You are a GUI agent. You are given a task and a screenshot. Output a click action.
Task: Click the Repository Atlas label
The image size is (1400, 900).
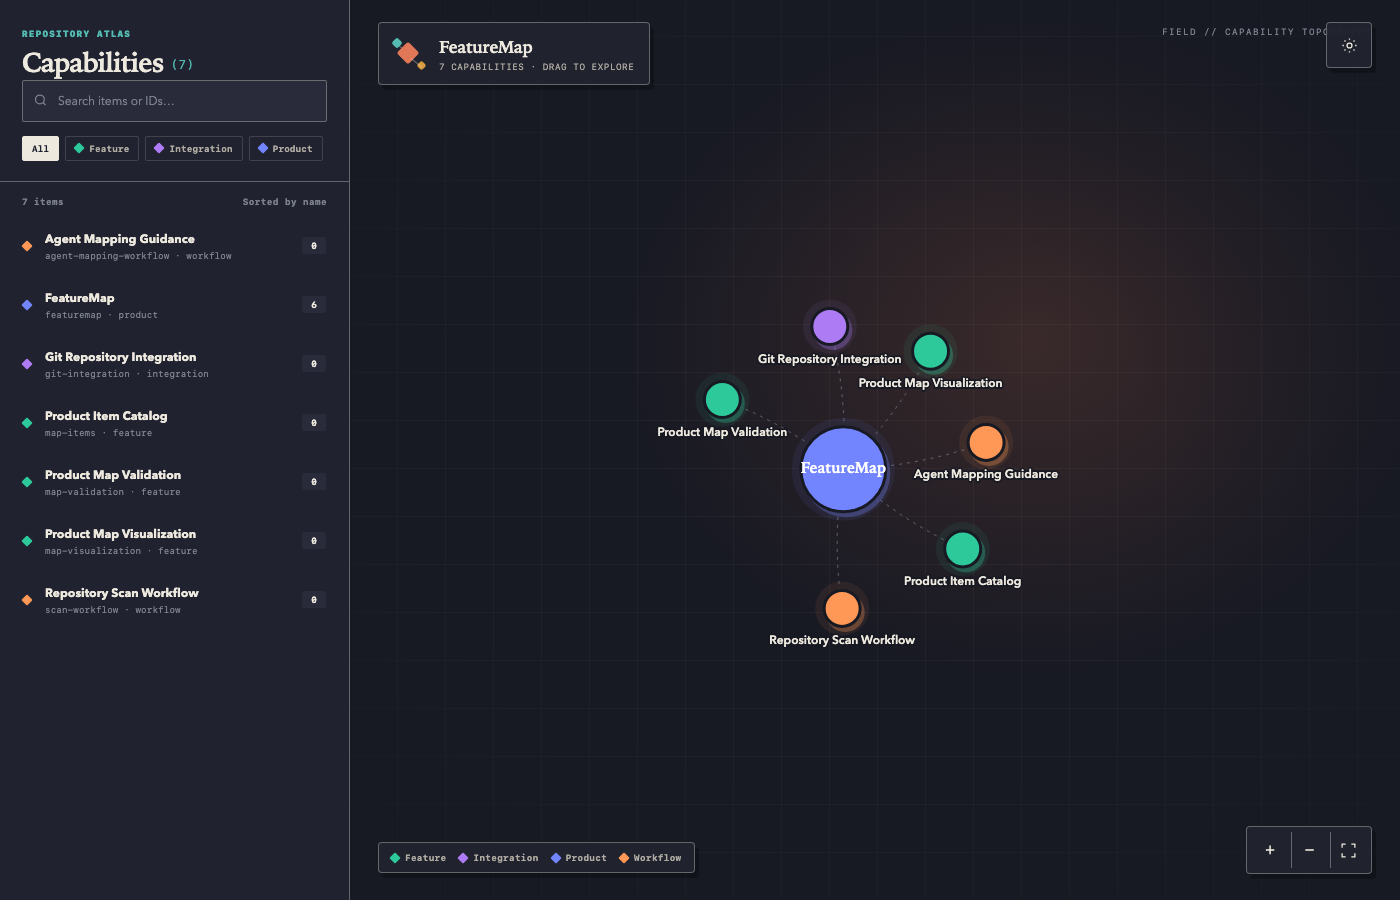pyautogui.click(x=76, y=34)
